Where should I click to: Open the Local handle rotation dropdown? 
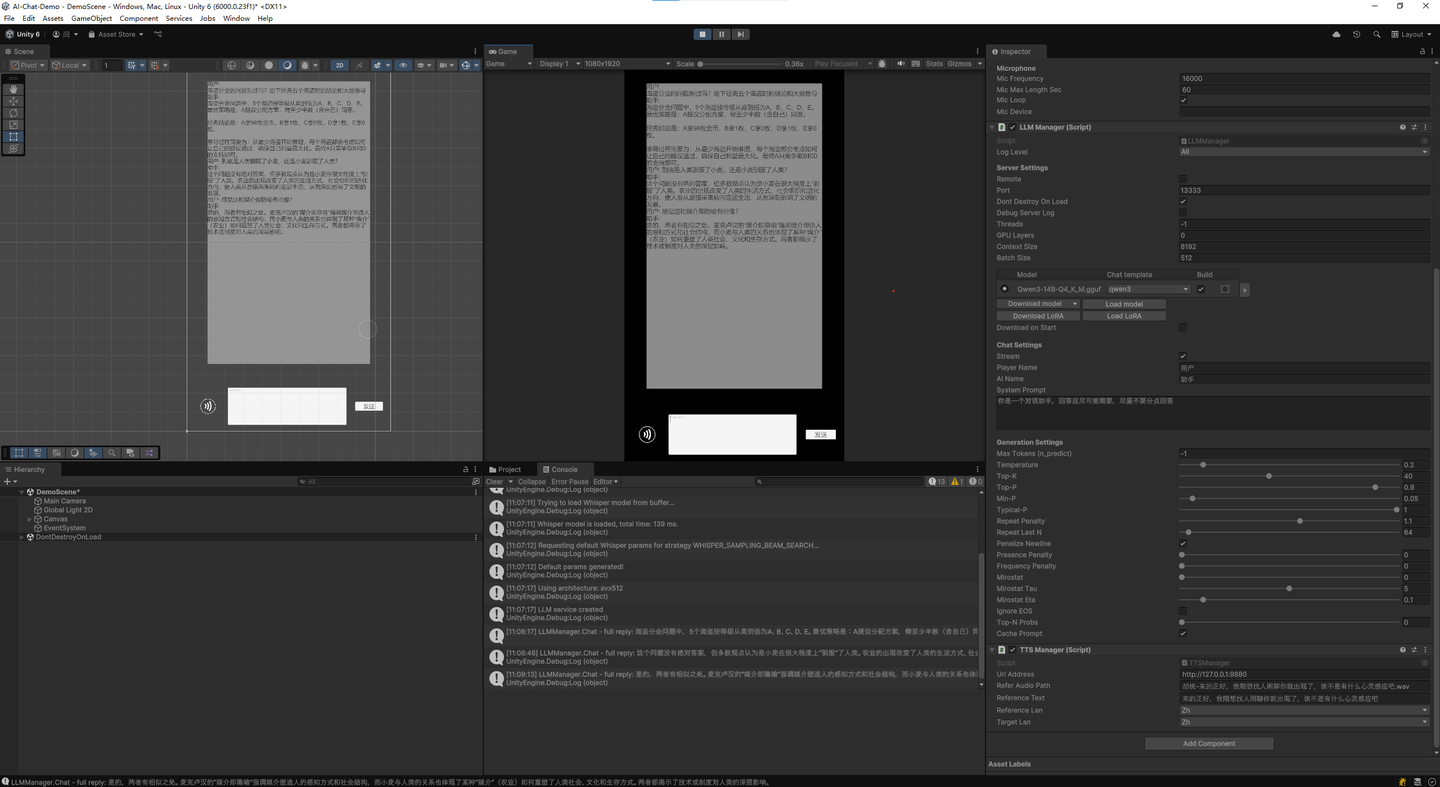pos(70,65)
